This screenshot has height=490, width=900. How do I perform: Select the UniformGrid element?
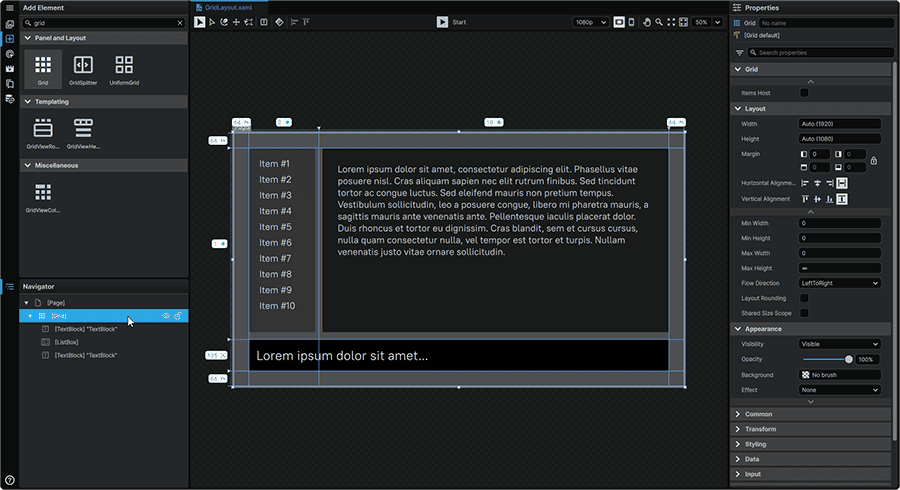click(124, 69)
